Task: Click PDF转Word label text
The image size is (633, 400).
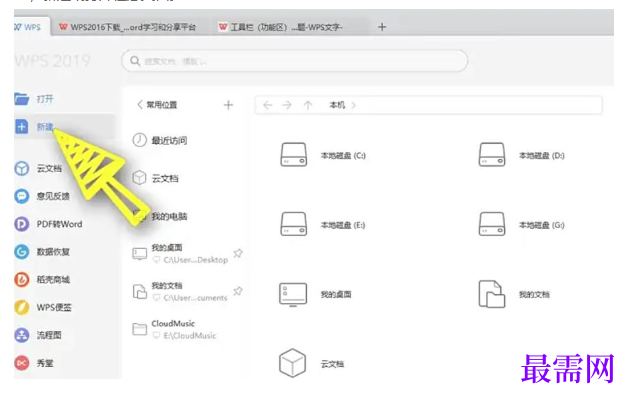Action: [59, 224]
